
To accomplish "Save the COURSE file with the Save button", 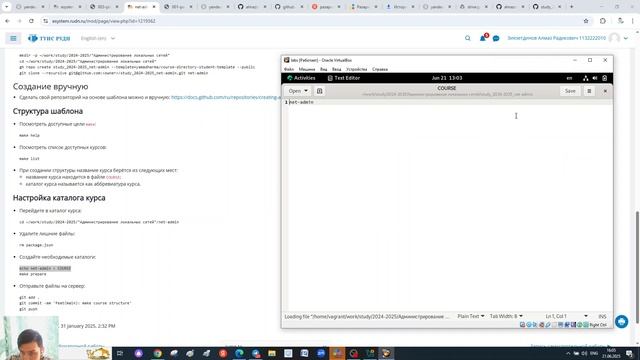I will click(570, 91).
